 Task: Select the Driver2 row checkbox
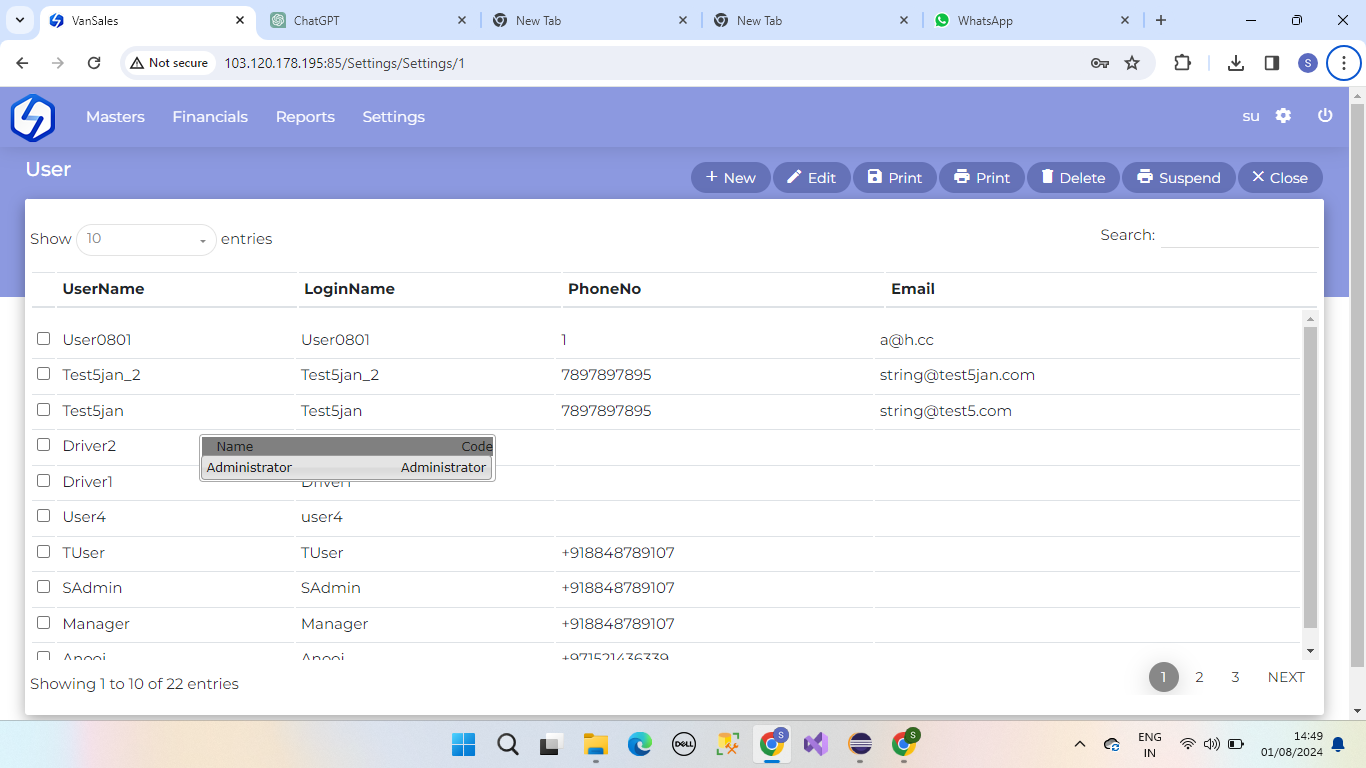[43, 445]
